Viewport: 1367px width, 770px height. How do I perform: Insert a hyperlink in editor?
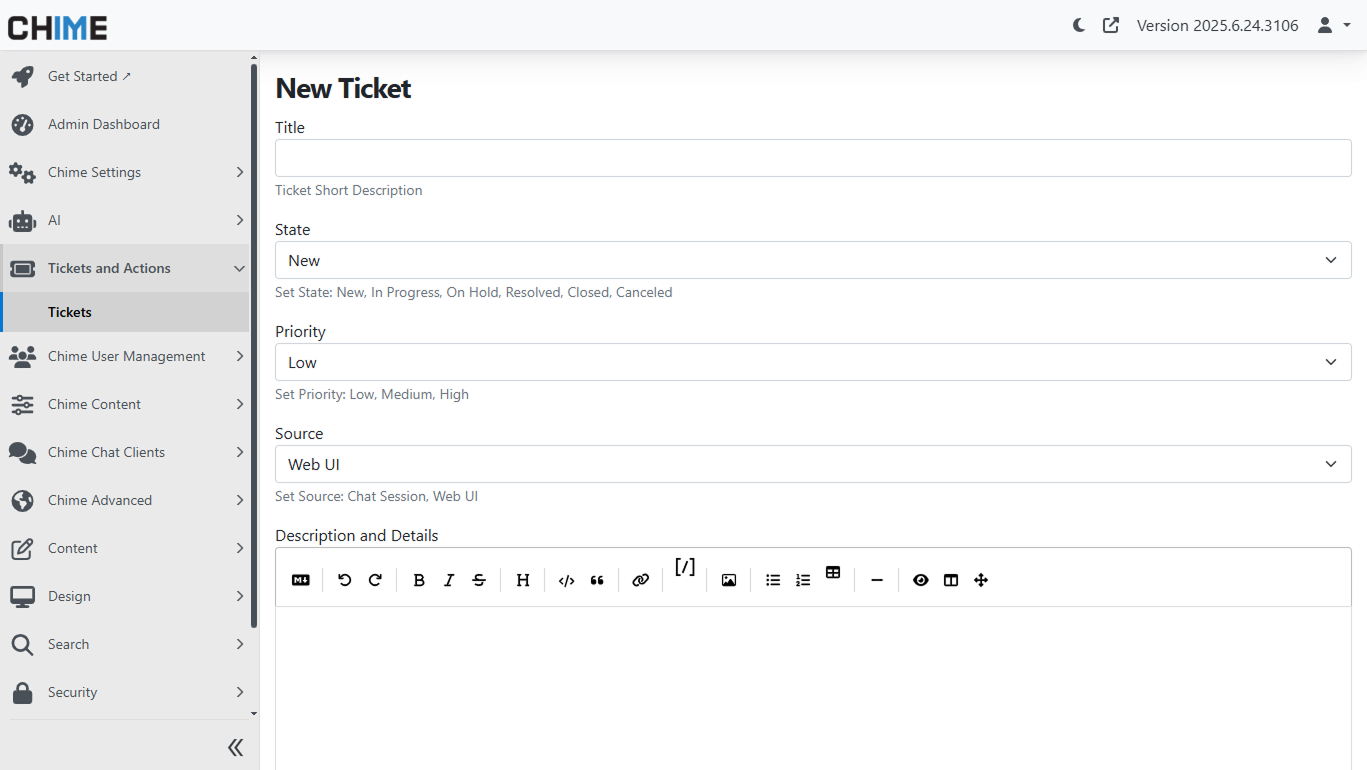pos(641,580)
